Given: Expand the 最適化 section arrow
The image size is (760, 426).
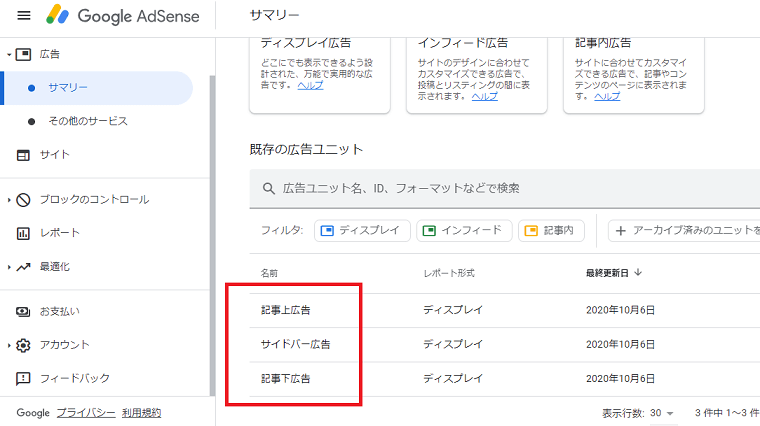Looking at the screenshot, I should coord(9,267).
